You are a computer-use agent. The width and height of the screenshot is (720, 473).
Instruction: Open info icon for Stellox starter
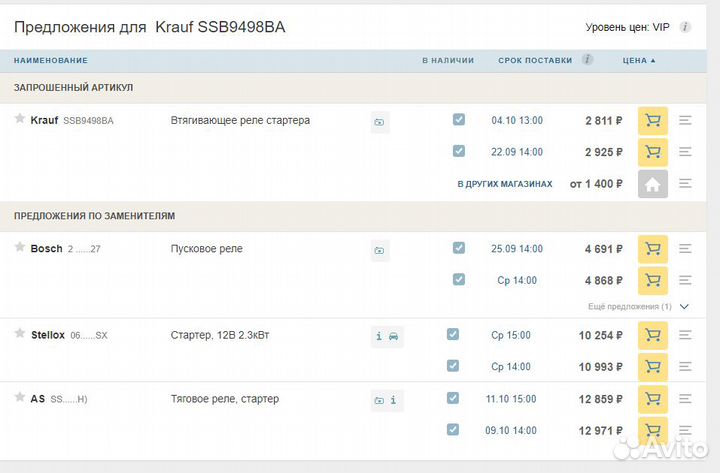pos(379,336)
